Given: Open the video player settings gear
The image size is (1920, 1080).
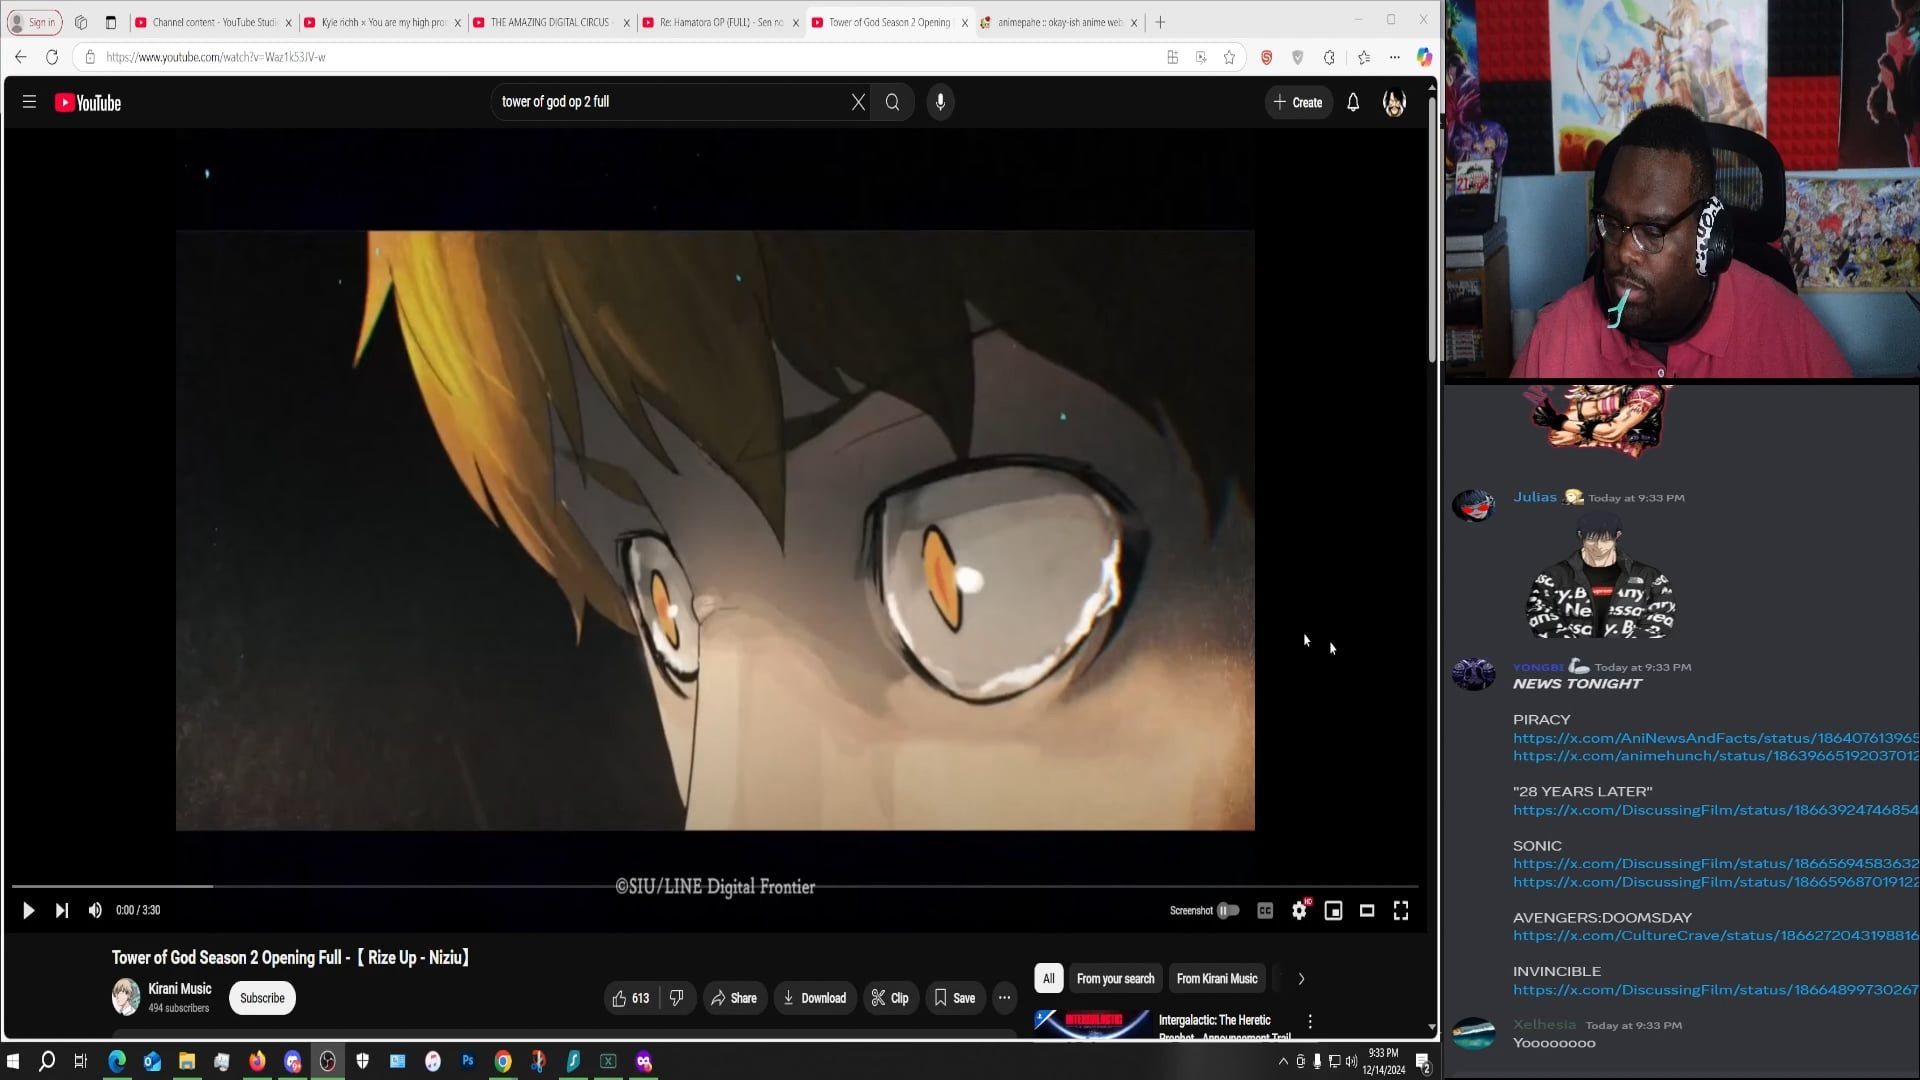Looking at the screenshot, I should (1299, 910).
